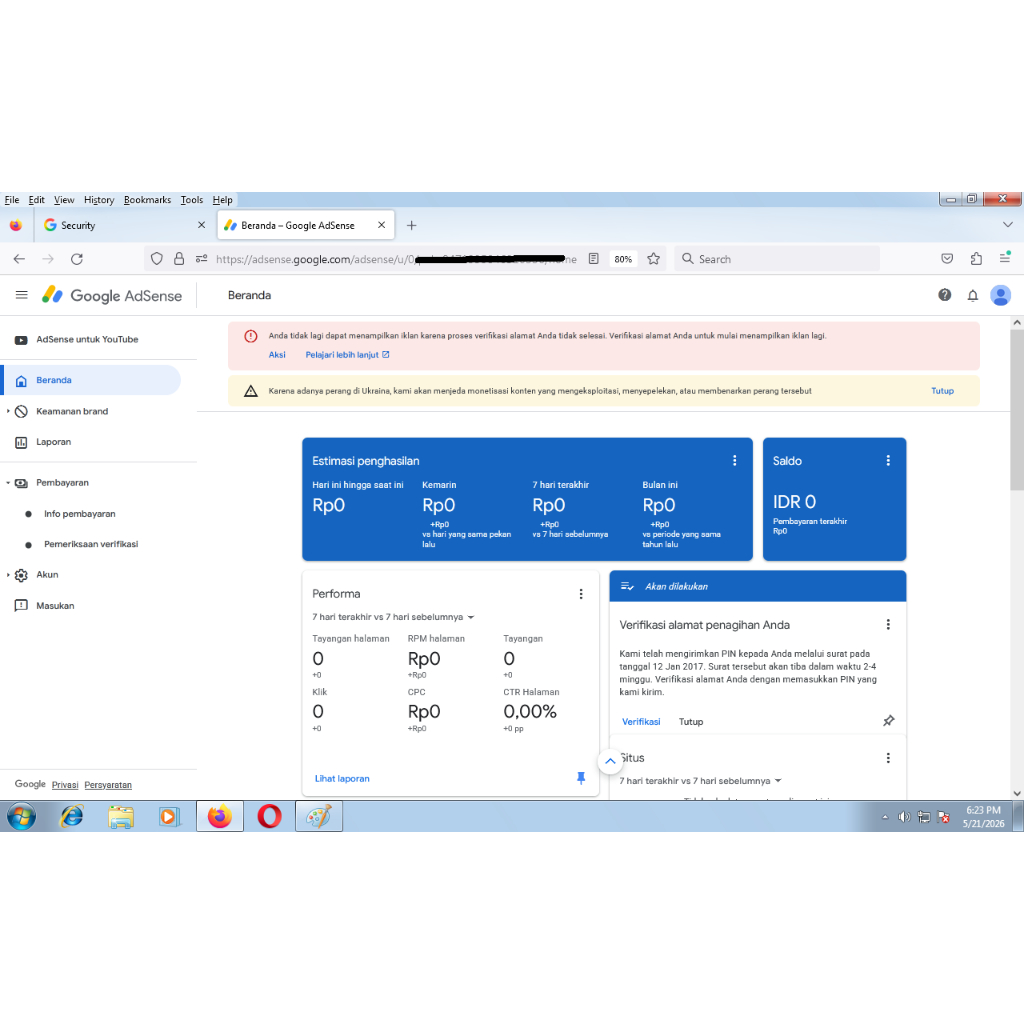Open the Firefox extensions puzzle icon
Viewport: 1024px width, 1024px height.
point(976,259)
